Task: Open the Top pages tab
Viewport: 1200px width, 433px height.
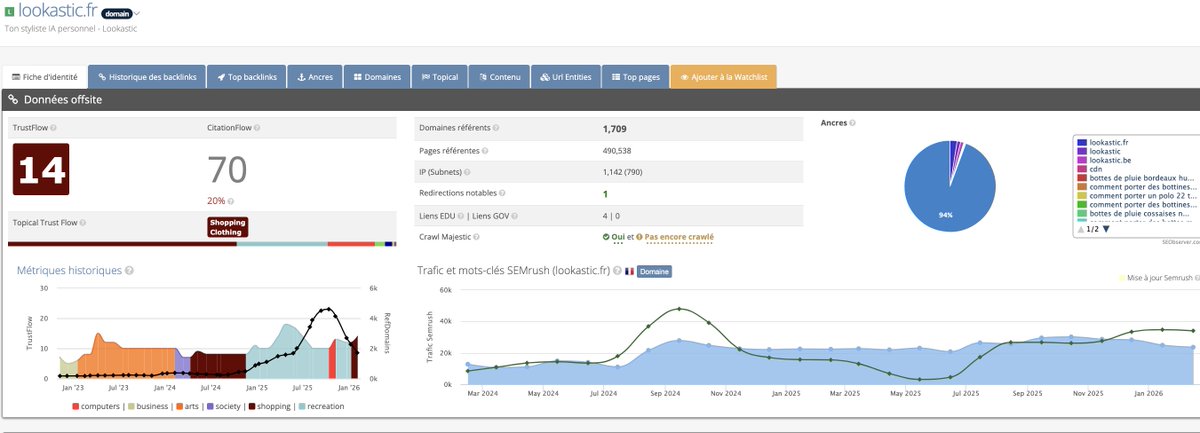Action: pyautogui.click(x=635, y=76)
